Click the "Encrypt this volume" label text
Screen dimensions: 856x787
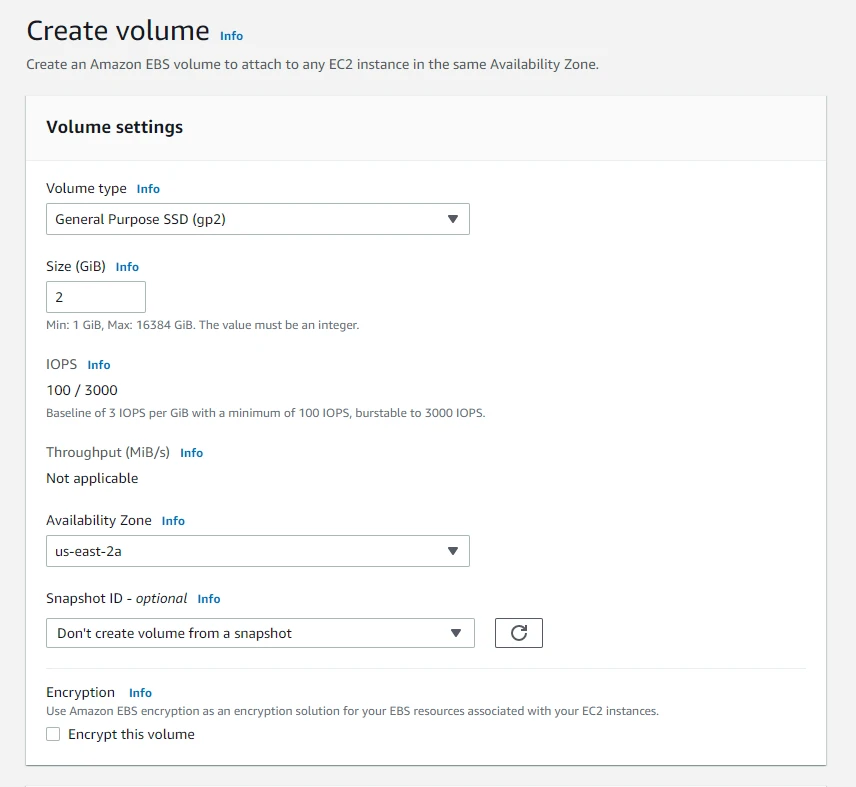tap(131, 735)
